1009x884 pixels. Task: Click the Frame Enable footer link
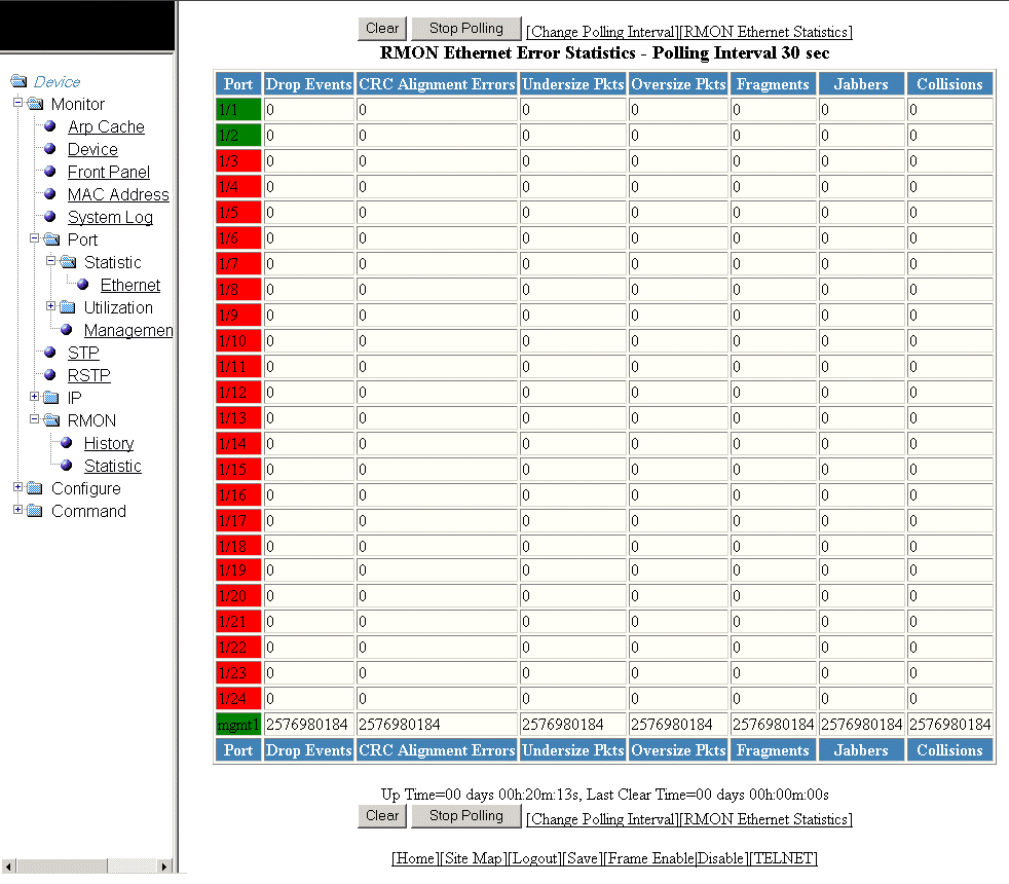tap(650, 858)
